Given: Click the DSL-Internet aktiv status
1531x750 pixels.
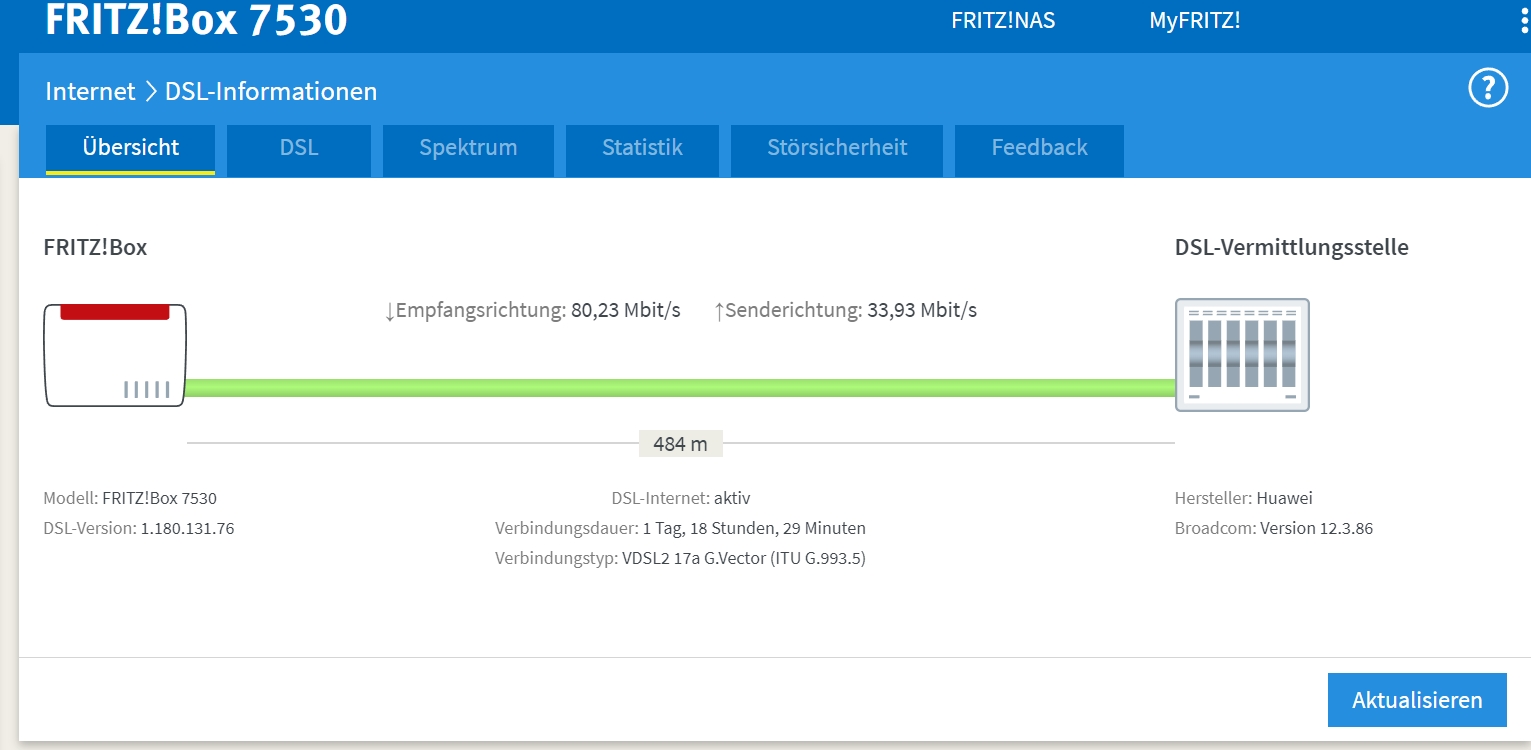Looking at the screenshot, I should [x=681, y=498].
